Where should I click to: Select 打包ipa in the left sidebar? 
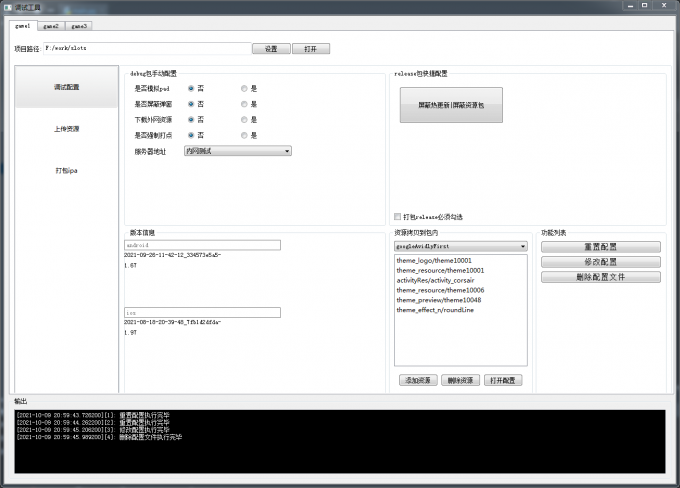66,170
